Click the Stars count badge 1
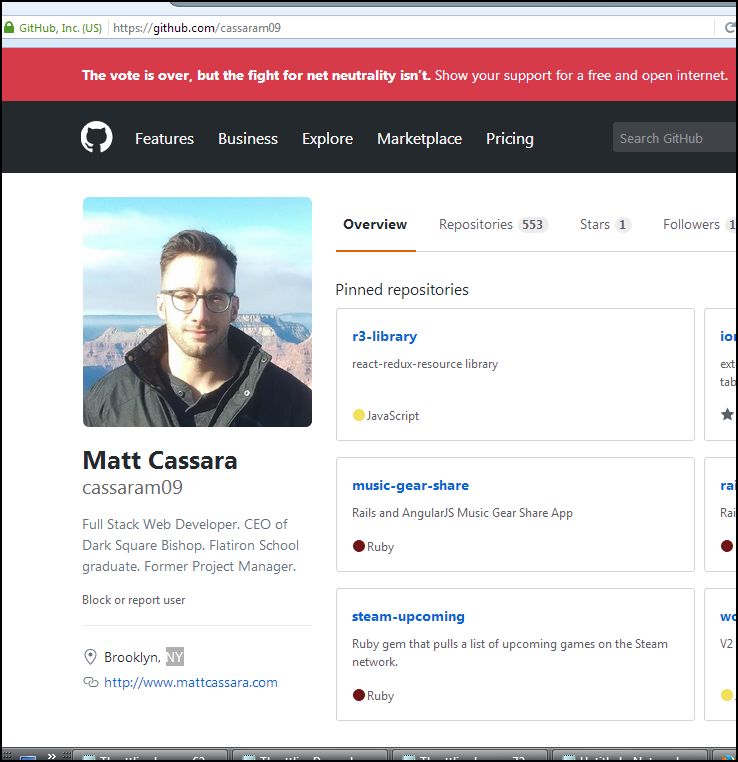Image resolution: width=738 pixels, height=762 pixels. [x=622, y=225]
